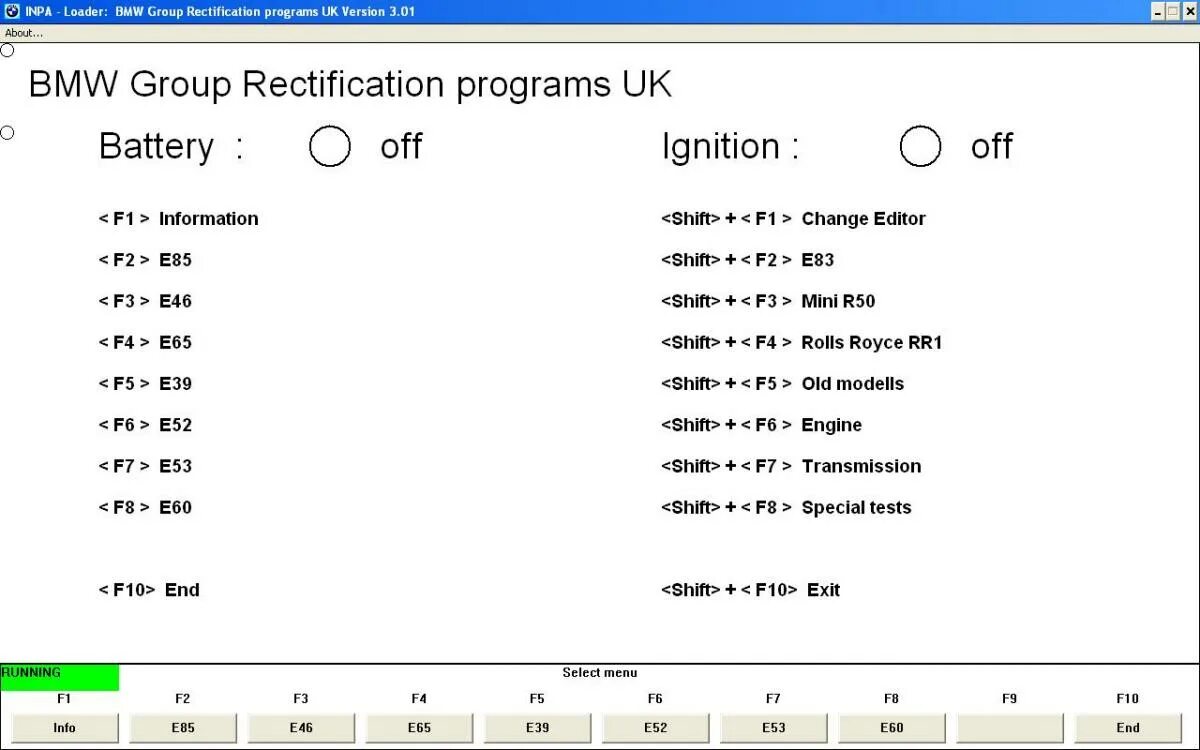Open the E60 button under F8
The image size is (1200, 750).
(891, 728)
